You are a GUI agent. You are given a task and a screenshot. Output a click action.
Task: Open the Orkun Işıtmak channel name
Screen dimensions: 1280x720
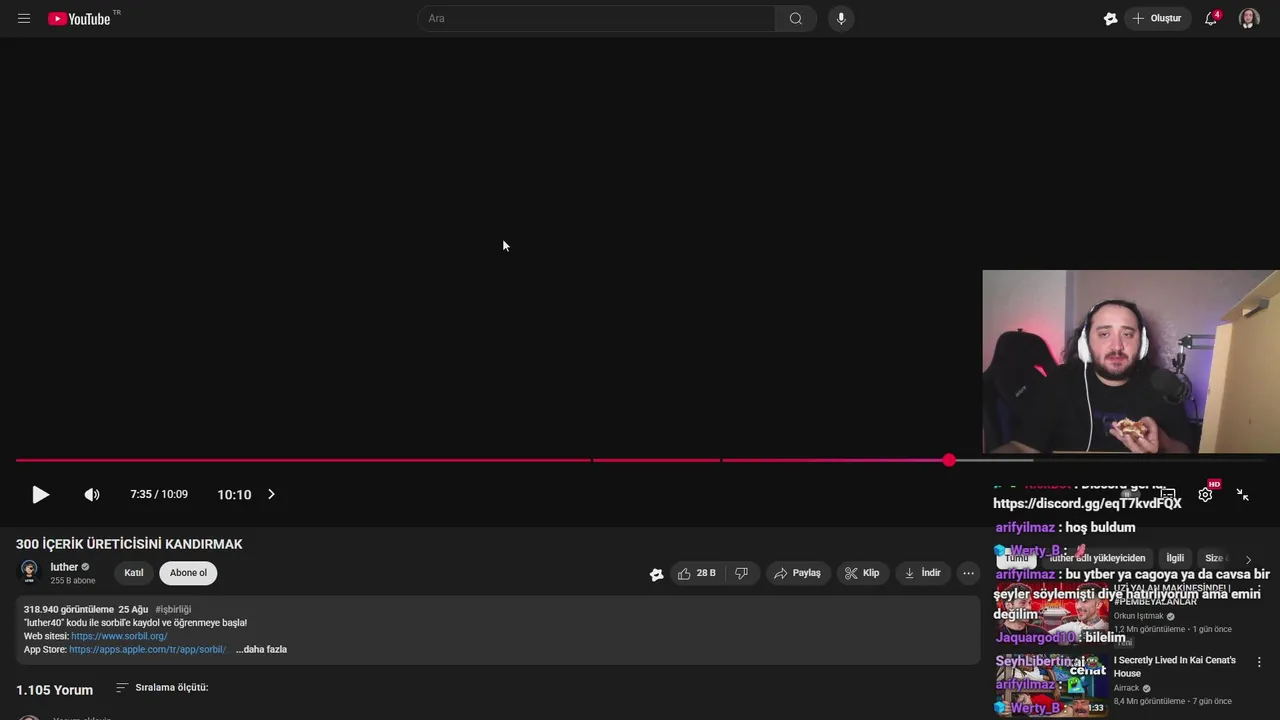click(1139, 616)
